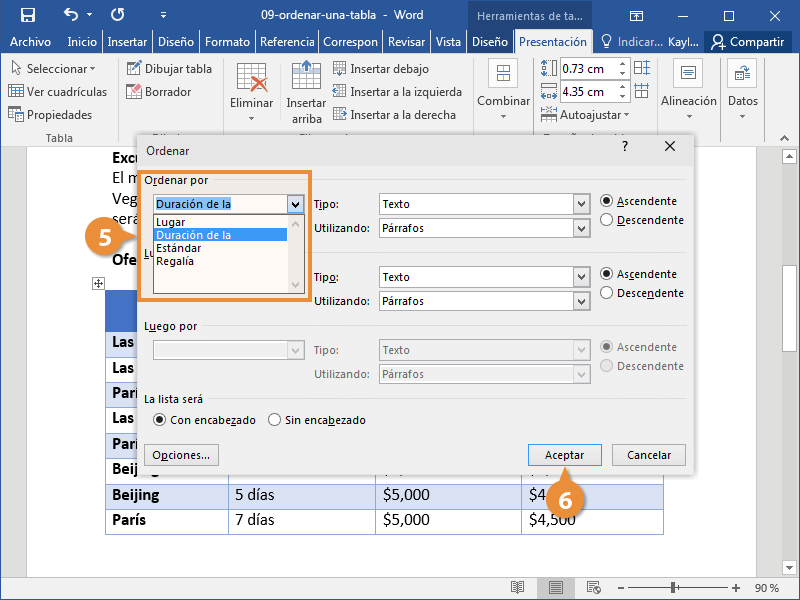Open the Ordenar por dropdown arrow
Viewport: 800px width, 600px height.
(295, 204)
